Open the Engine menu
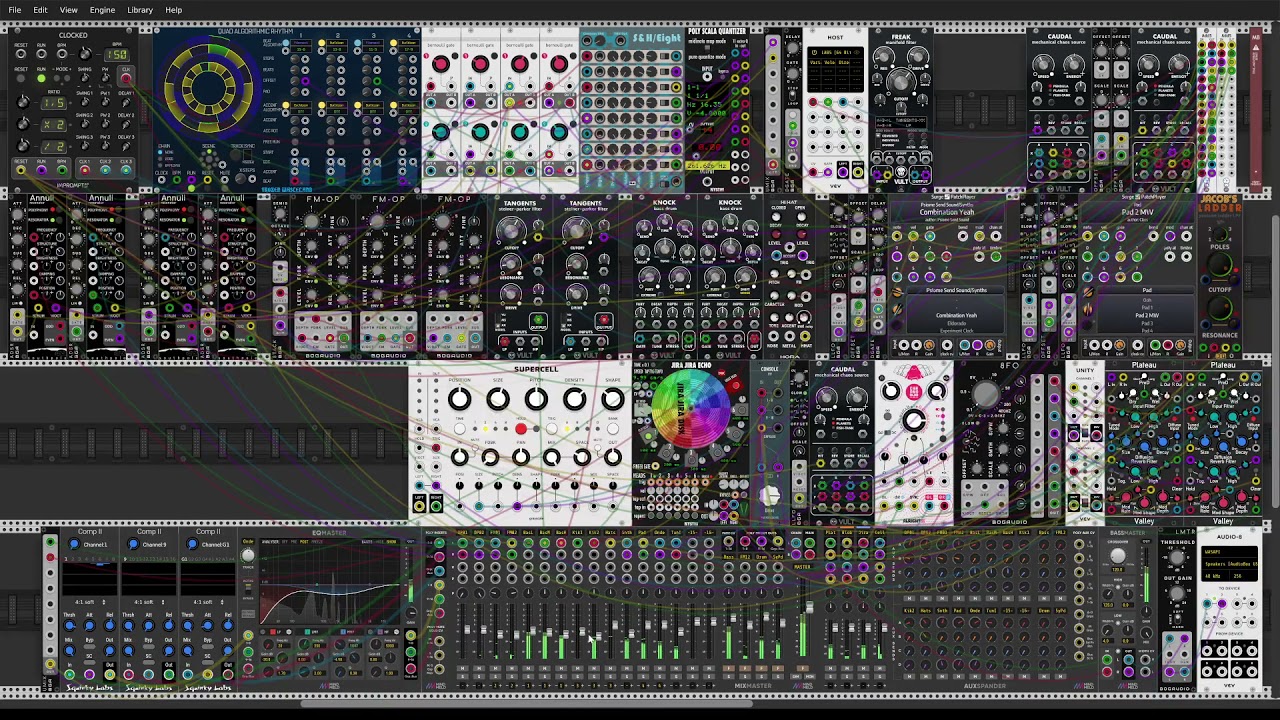 pos(102,10)
